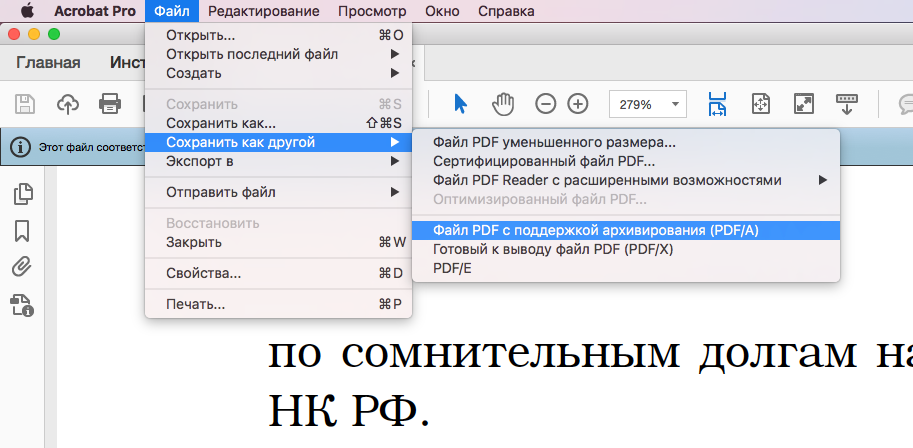This screenshot has width=913, height=448.
Task: Open the Просмотр menu
Action: [372, 10]
